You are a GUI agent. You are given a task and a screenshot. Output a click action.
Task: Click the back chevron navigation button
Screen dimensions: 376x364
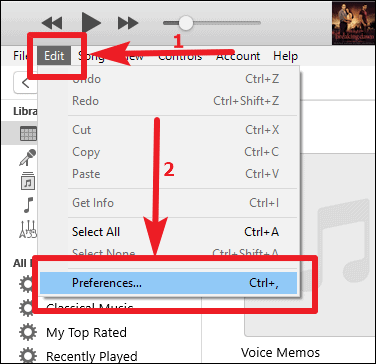pos(25,83)
